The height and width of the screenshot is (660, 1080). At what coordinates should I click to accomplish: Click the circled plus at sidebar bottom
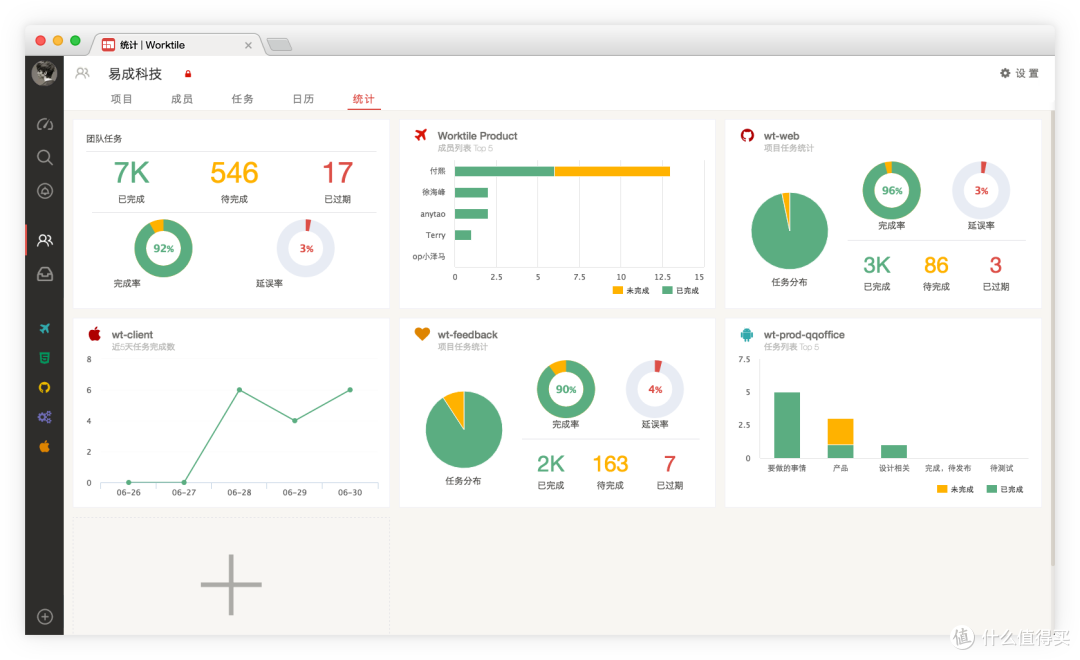(45, 617)
